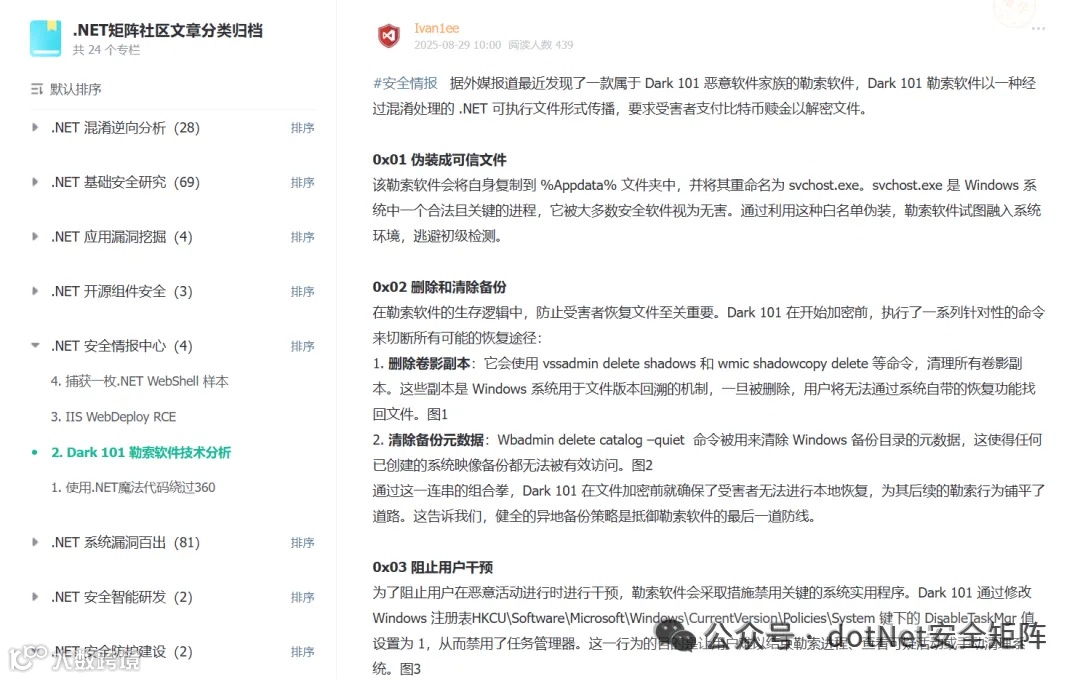Collapse the .NET 安全情报中心 category
Image resolution: width=1080 pixels, height=679 pixels.
(x=35, y=345)
